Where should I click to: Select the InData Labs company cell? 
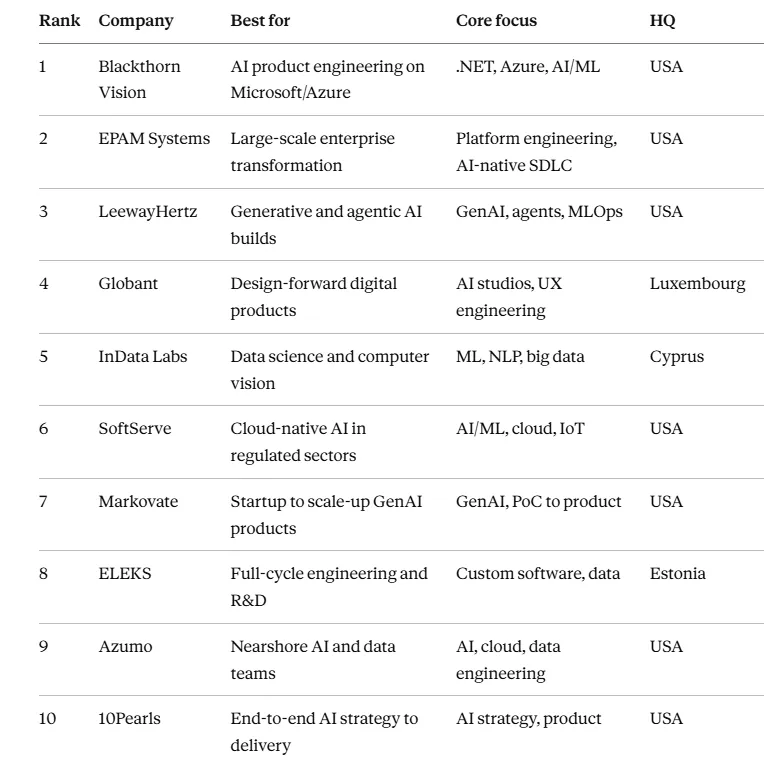[x=143, y=356]
